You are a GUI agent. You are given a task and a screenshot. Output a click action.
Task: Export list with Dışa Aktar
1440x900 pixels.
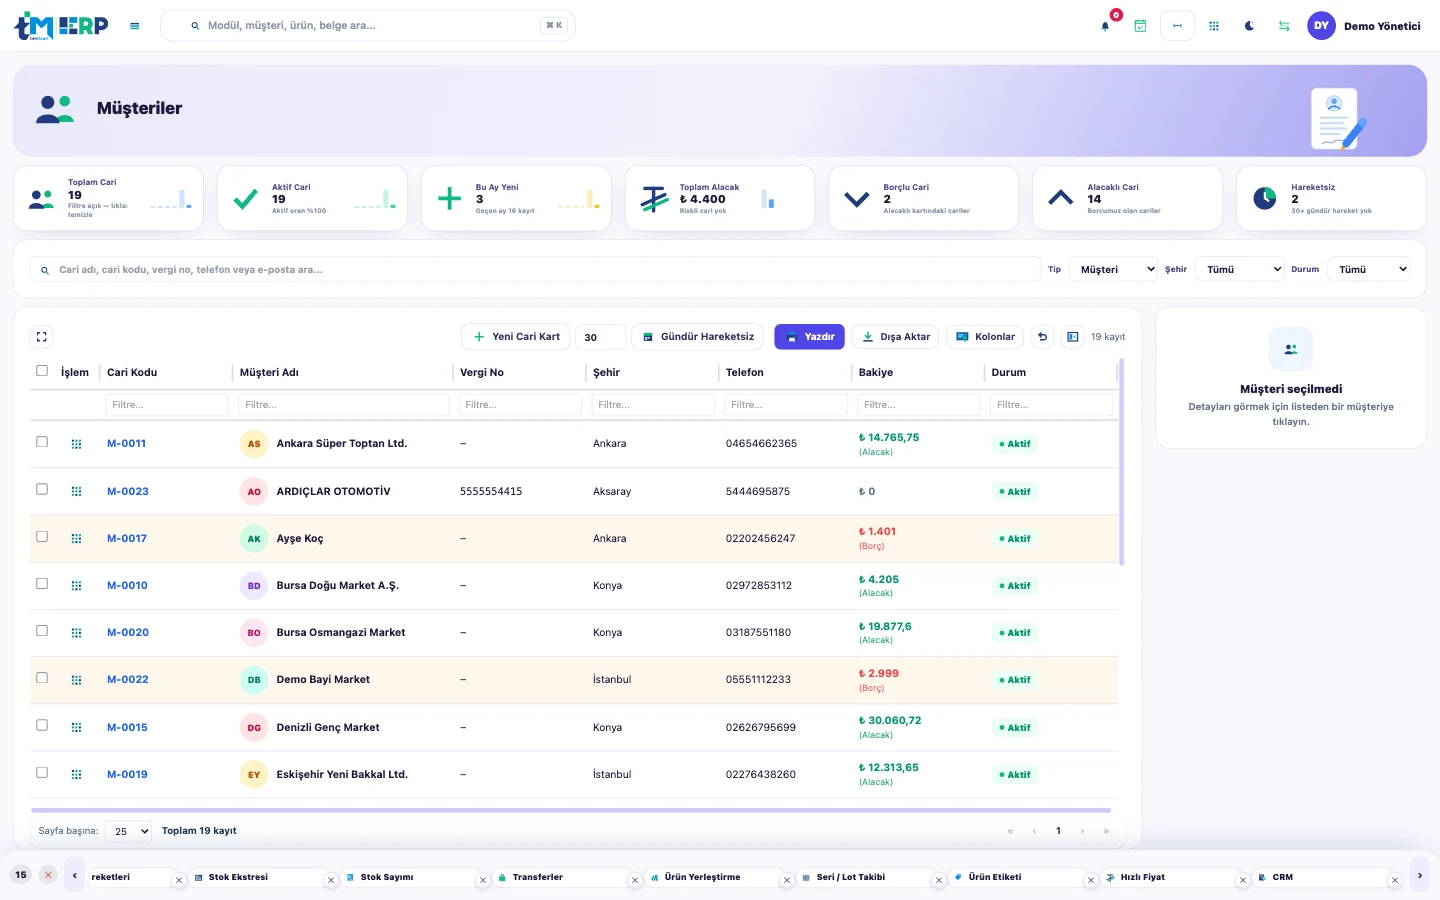coord(895,337)
